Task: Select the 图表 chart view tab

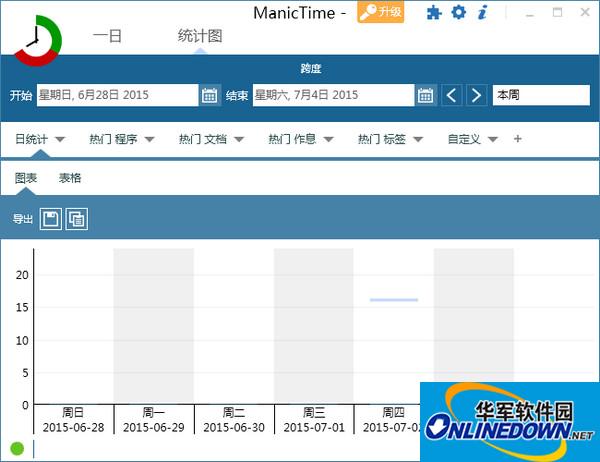Action: pos(26,178)
